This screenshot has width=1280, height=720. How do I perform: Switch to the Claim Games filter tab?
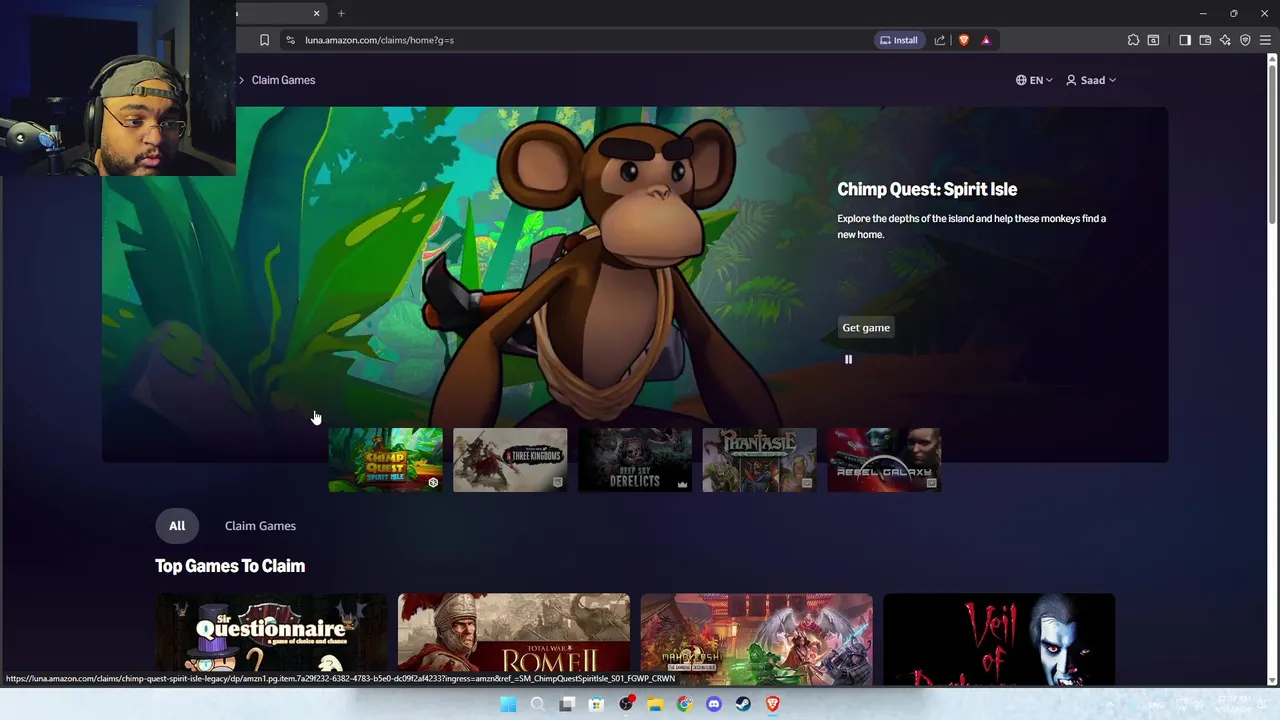[x=260, y=526]
